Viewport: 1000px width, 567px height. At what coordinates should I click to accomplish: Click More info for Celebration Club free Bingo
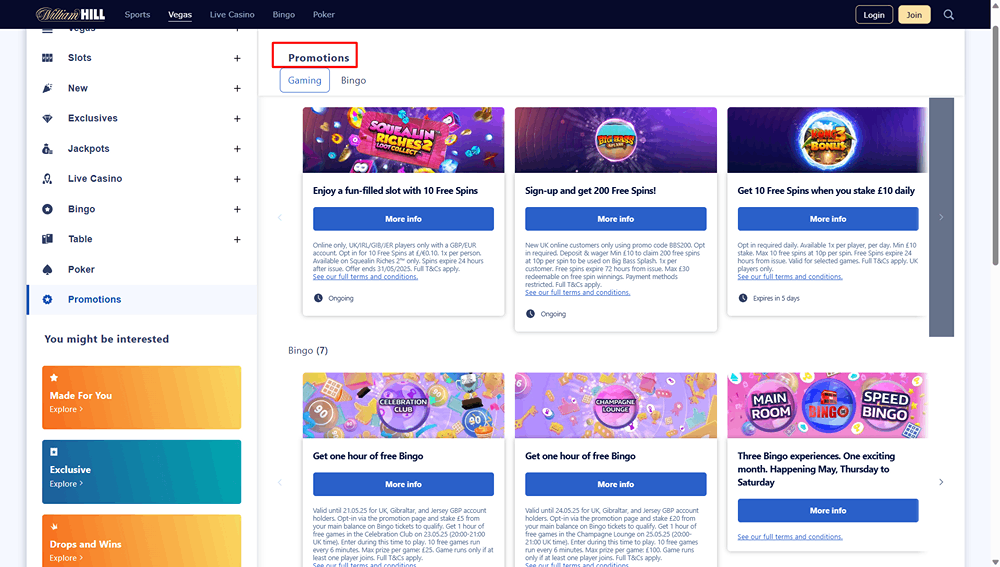click(x=403, y=484)
